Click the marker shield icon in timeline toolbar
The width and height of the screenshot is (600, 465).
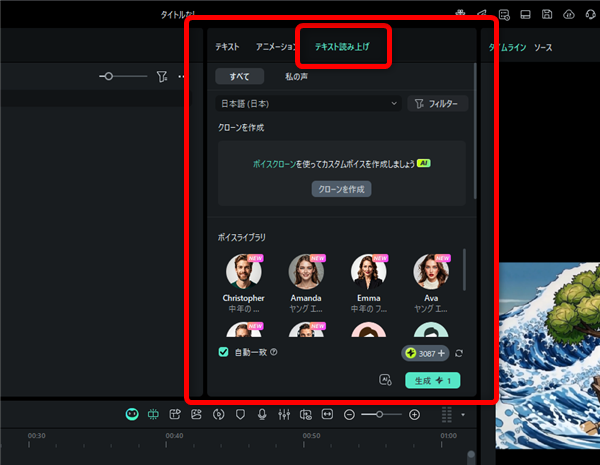(x=240, y=414)
